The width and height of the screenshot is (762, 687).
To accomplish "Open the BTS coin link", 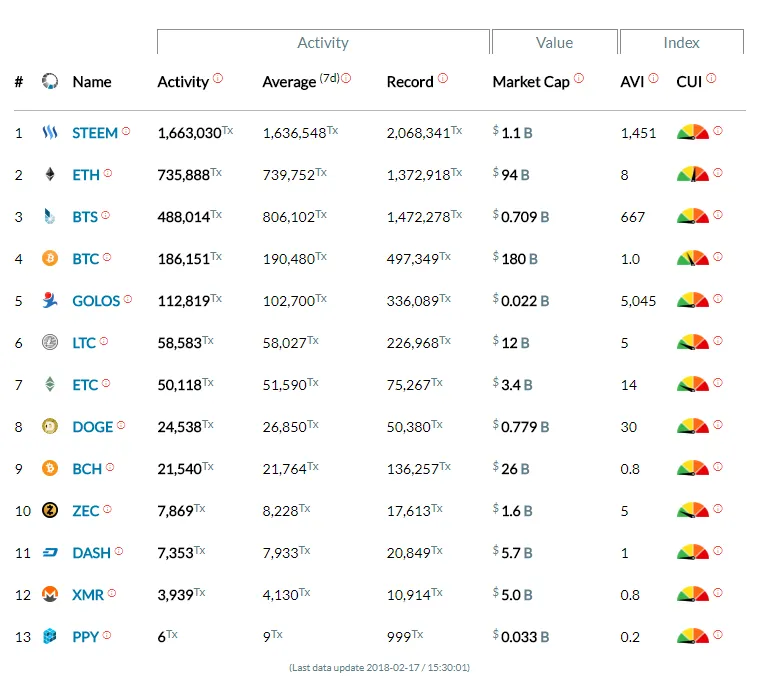I will [x=85, y=217].
